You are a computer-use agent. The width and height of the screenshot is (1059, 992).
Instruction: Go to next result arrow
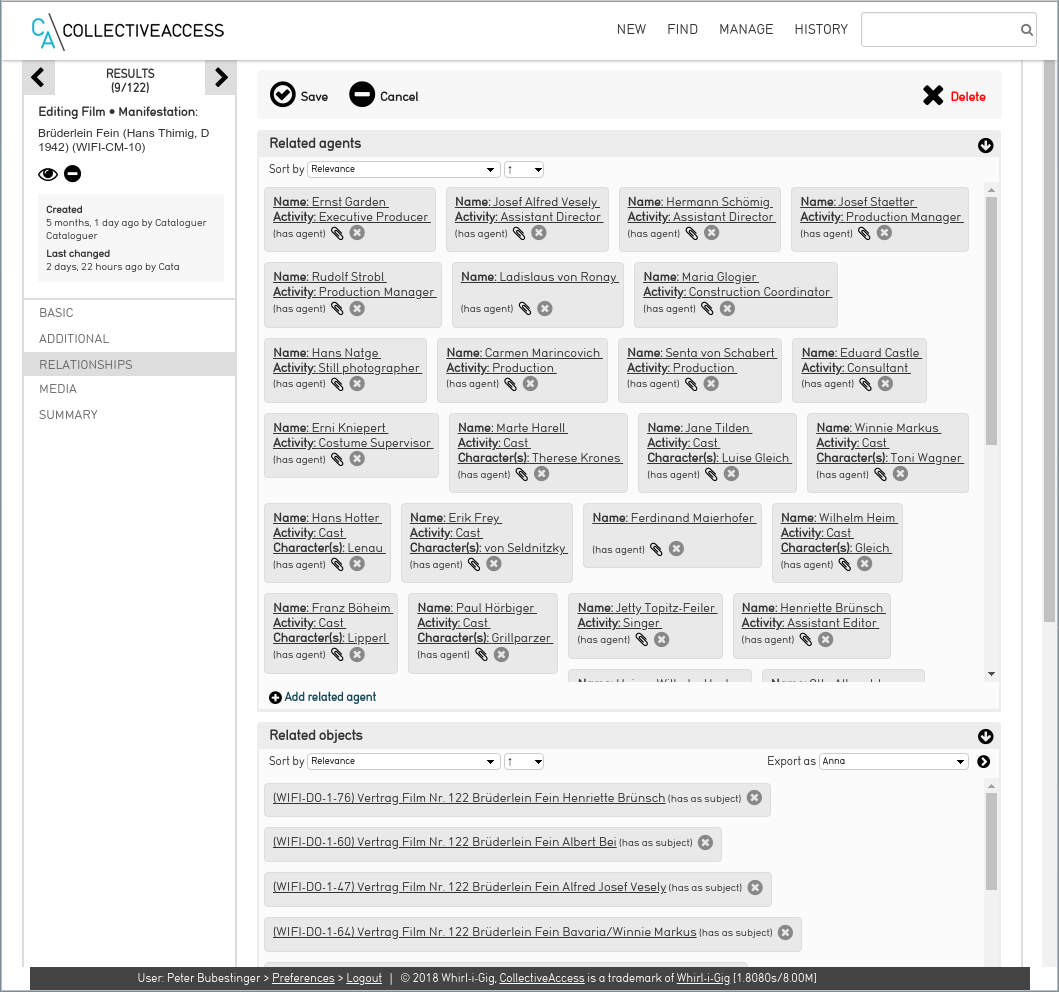221,77
